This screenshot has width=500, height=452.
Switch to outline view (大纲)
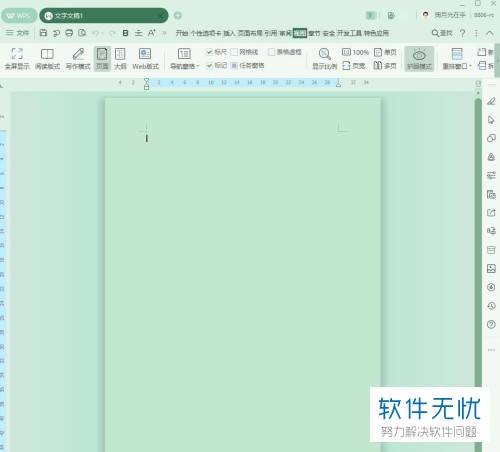(x=120, y=58)
